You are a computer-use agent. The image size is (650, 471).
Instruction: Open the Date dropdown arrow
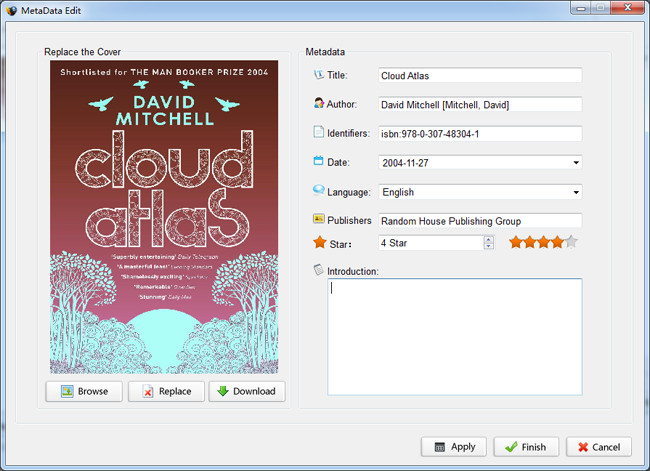[x=576, y=163]
